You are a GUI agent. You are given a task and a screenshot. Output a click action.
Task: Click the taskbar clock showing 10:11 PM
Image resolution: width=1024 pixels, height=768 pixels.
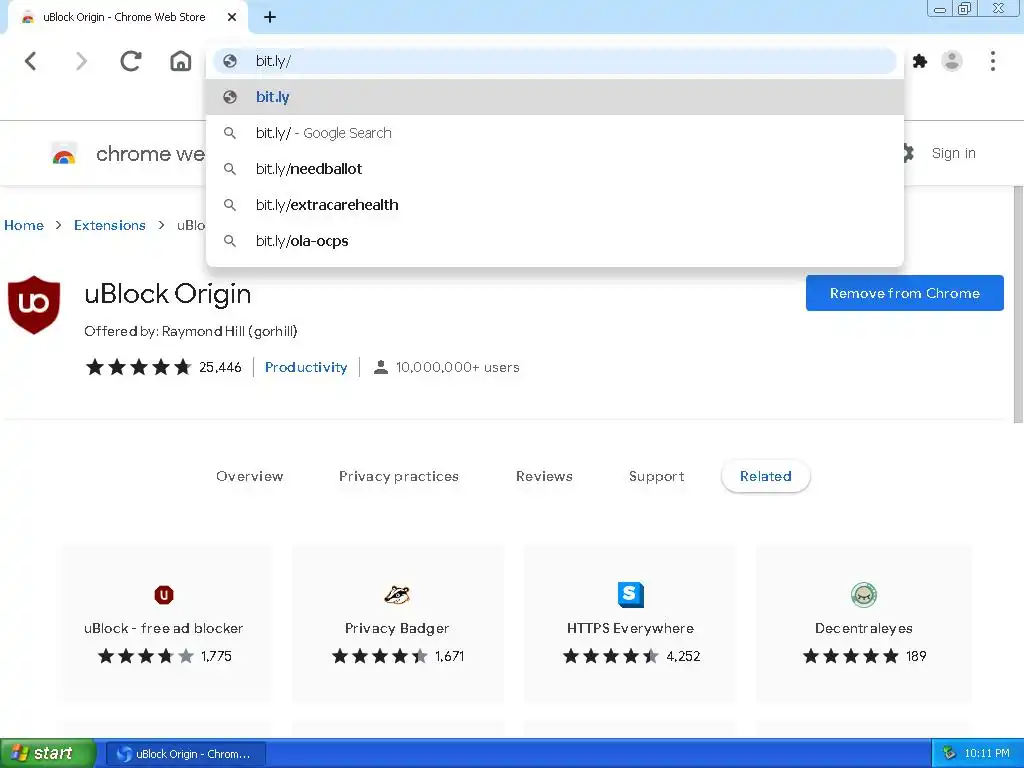pos(987,754)
